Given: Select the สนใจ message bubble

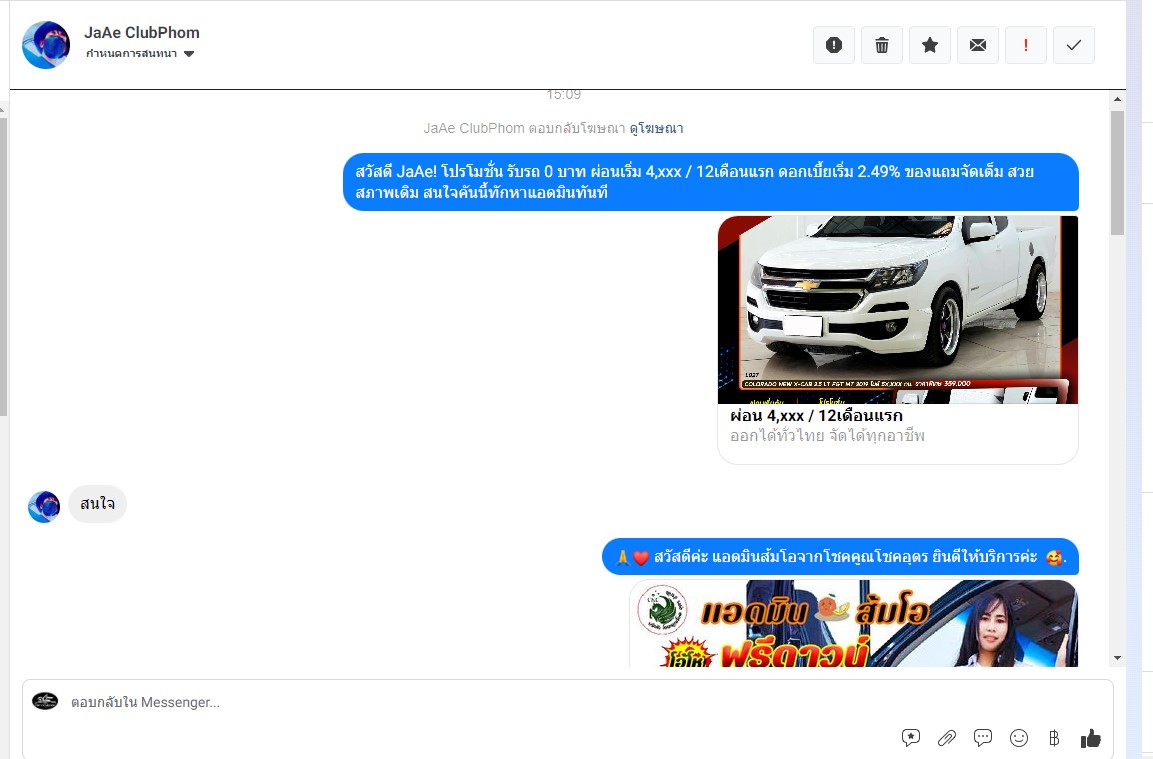Looking at the screenshot, I should pos(97,504).
